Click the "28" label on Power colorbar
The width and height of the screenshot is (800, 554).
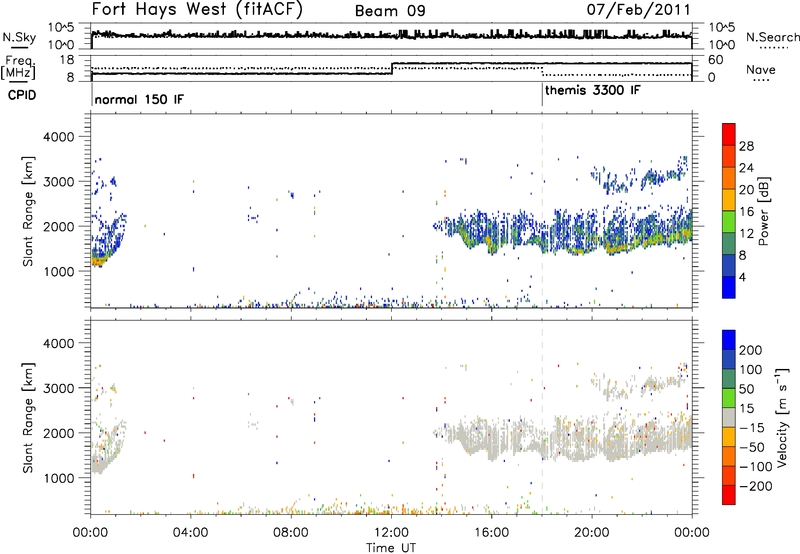coord(746,146)
